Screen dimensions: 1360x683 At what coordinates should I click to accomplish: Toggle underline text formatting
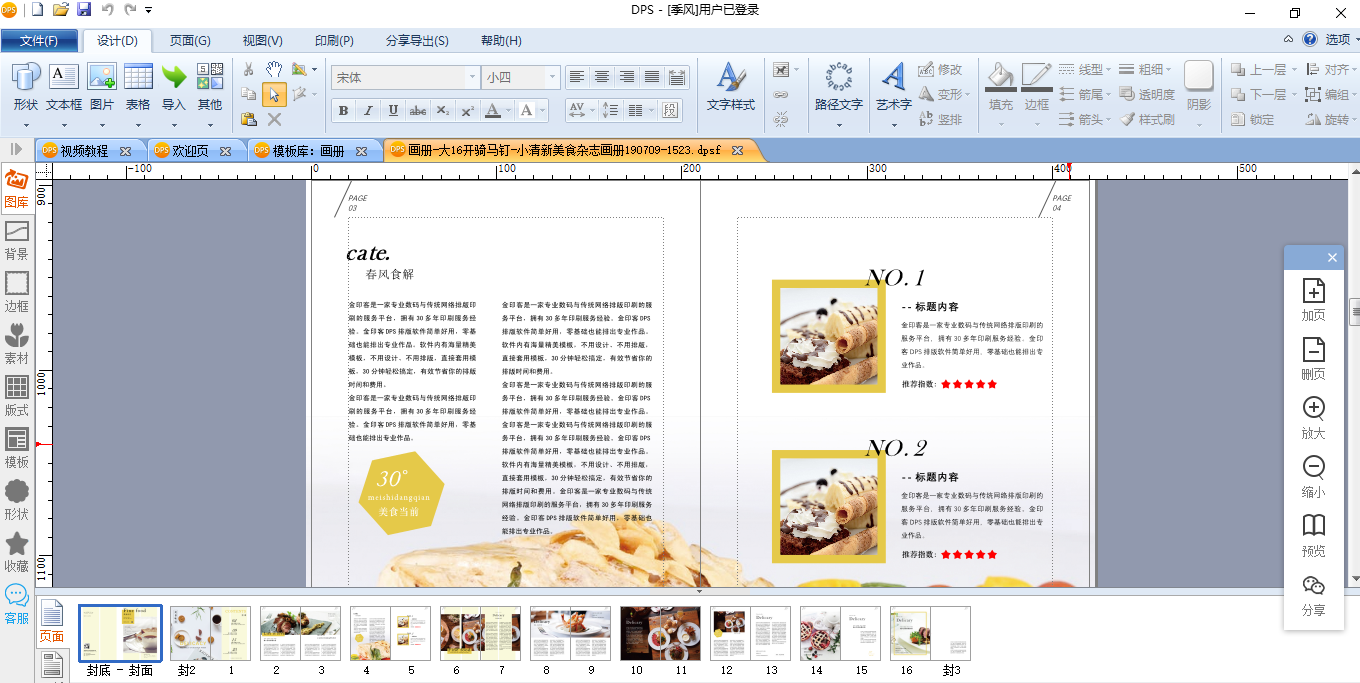[393, 110]
